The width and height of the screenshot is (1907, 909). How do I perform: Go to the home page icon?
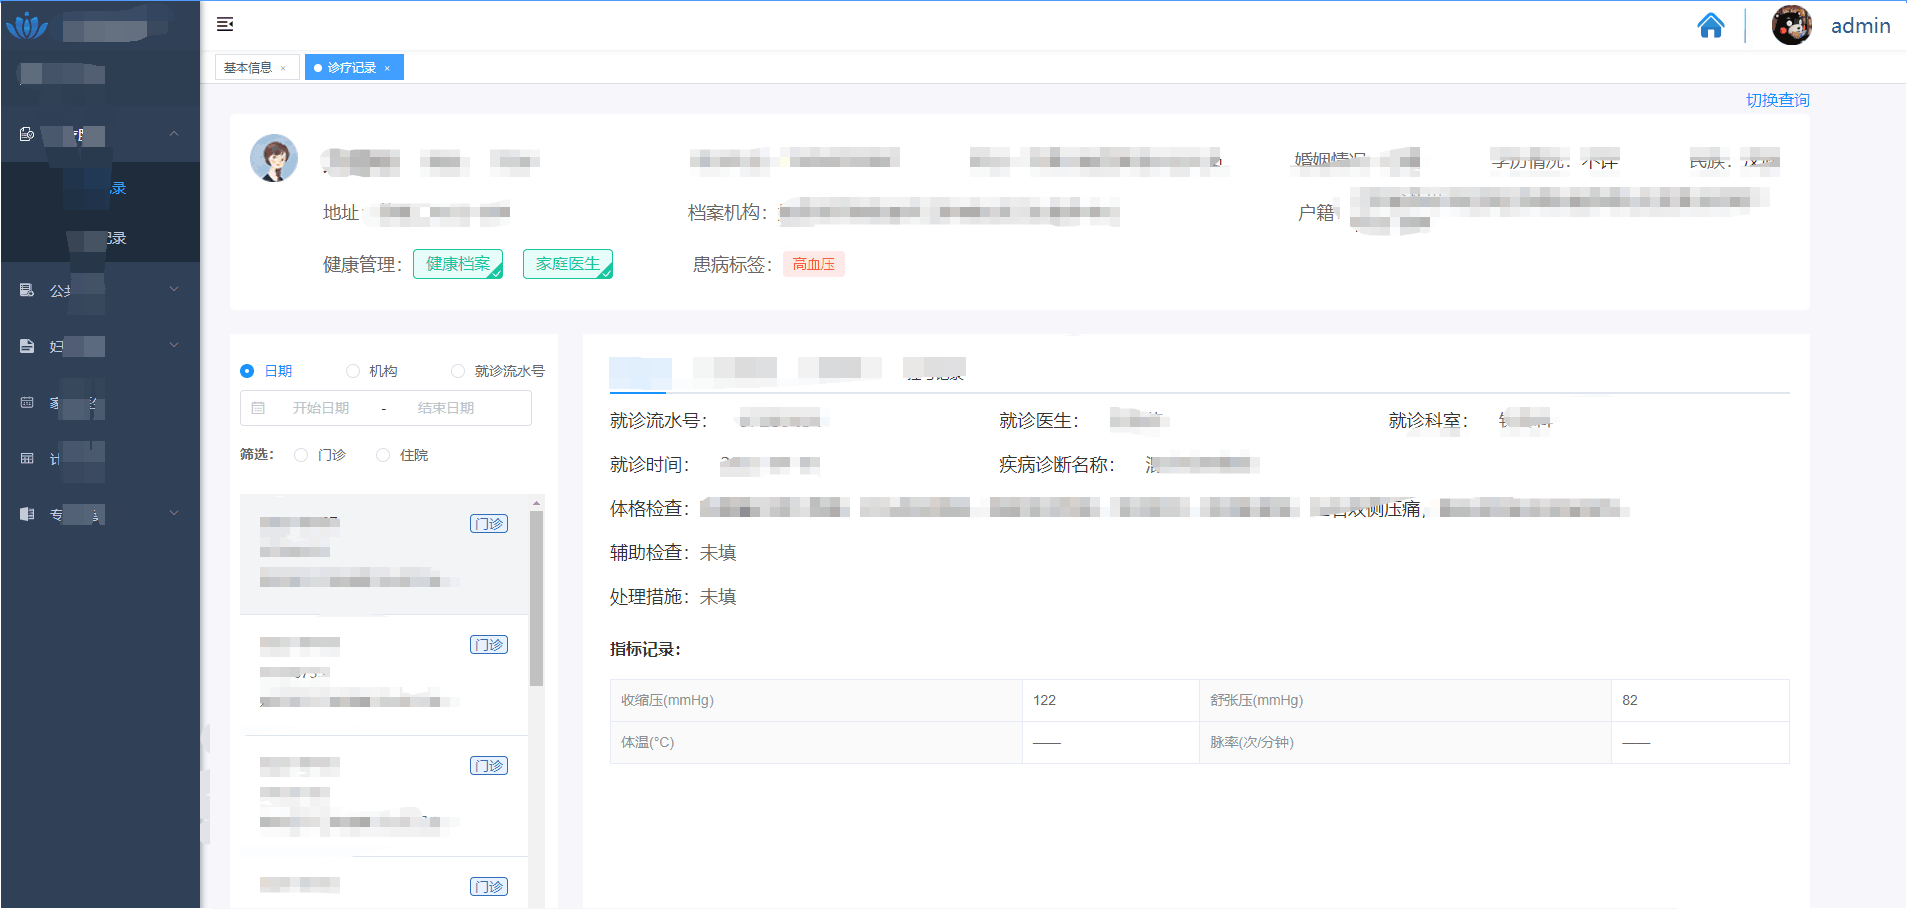1711,25
